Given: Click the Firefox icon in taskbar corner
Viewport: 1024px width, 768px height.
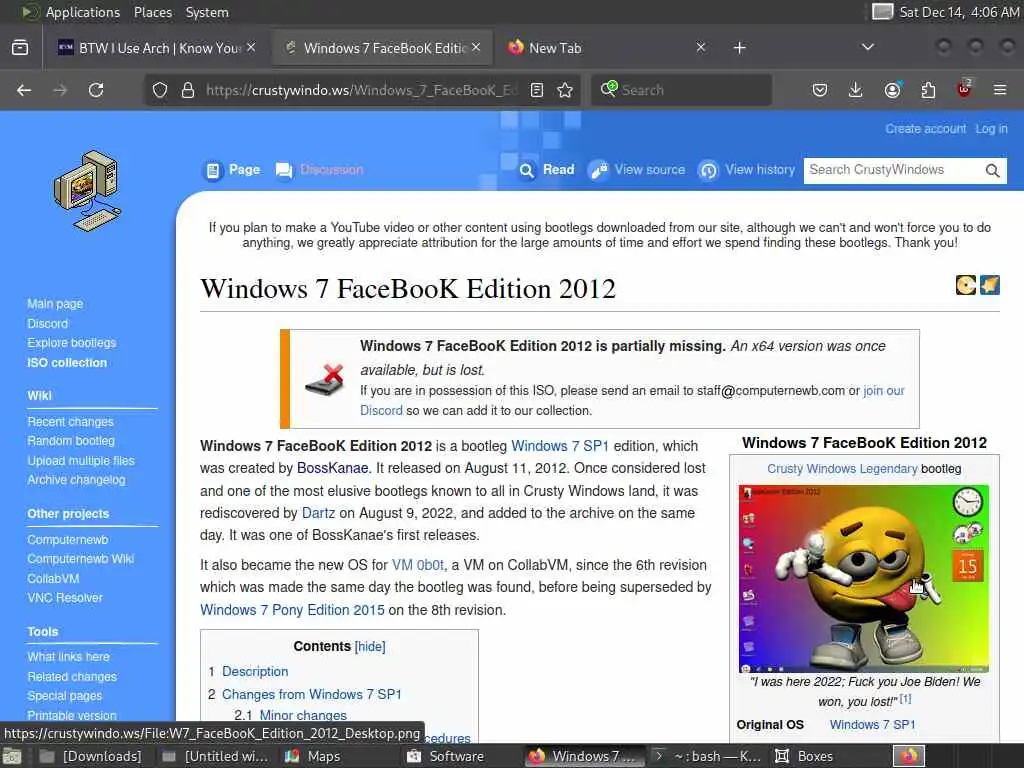Looking at the screenshot, I should pos(909,756).
